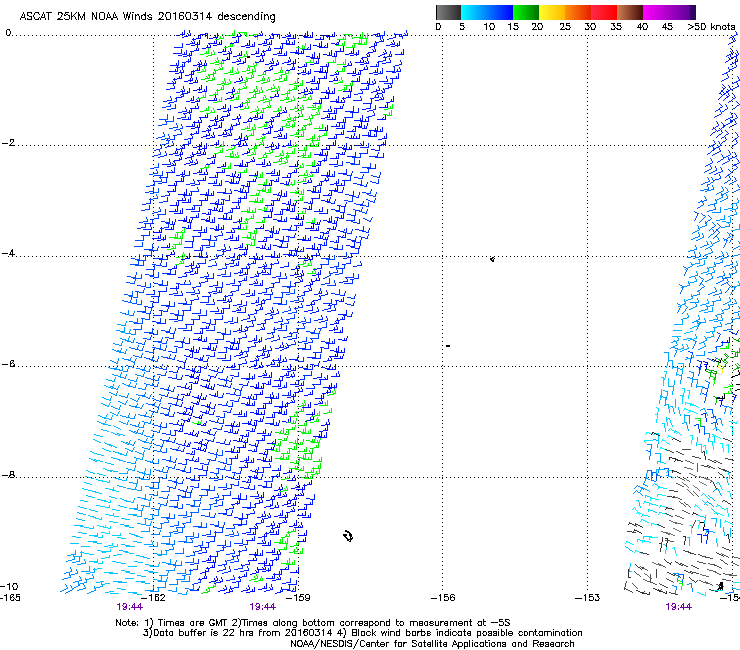The image size is (740, 650).
Task: Click the '15' legend scale label
Action: click(x=513, y=27)
